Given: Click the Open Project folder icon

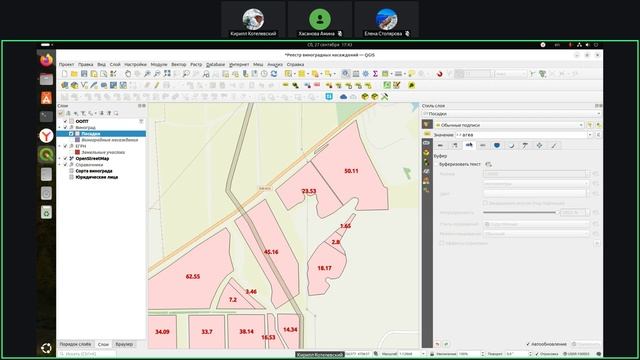Looking at the screenshot, I should click(74, 74).
